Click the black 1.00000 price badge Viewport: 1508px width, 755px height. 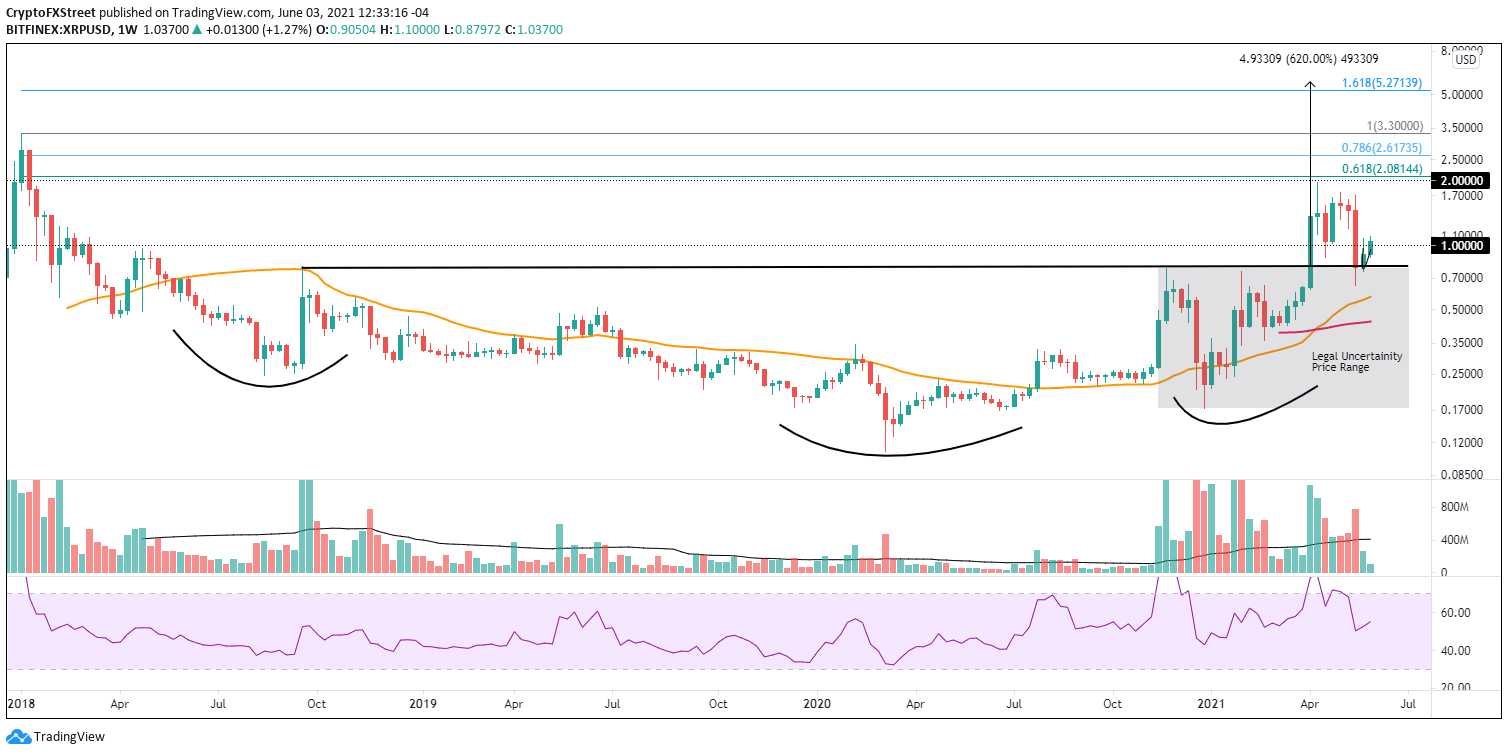coord(1460,243)
